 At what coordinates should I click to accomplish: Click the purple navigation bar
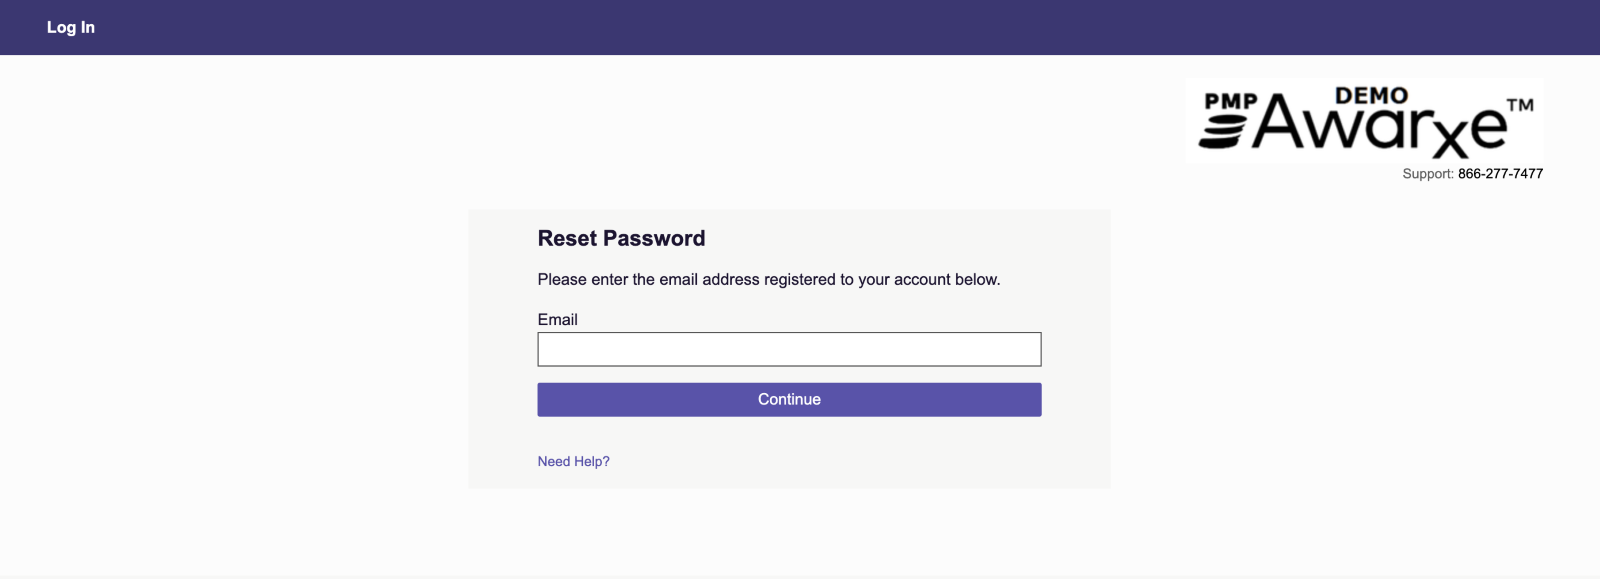(x=800, y=27)
